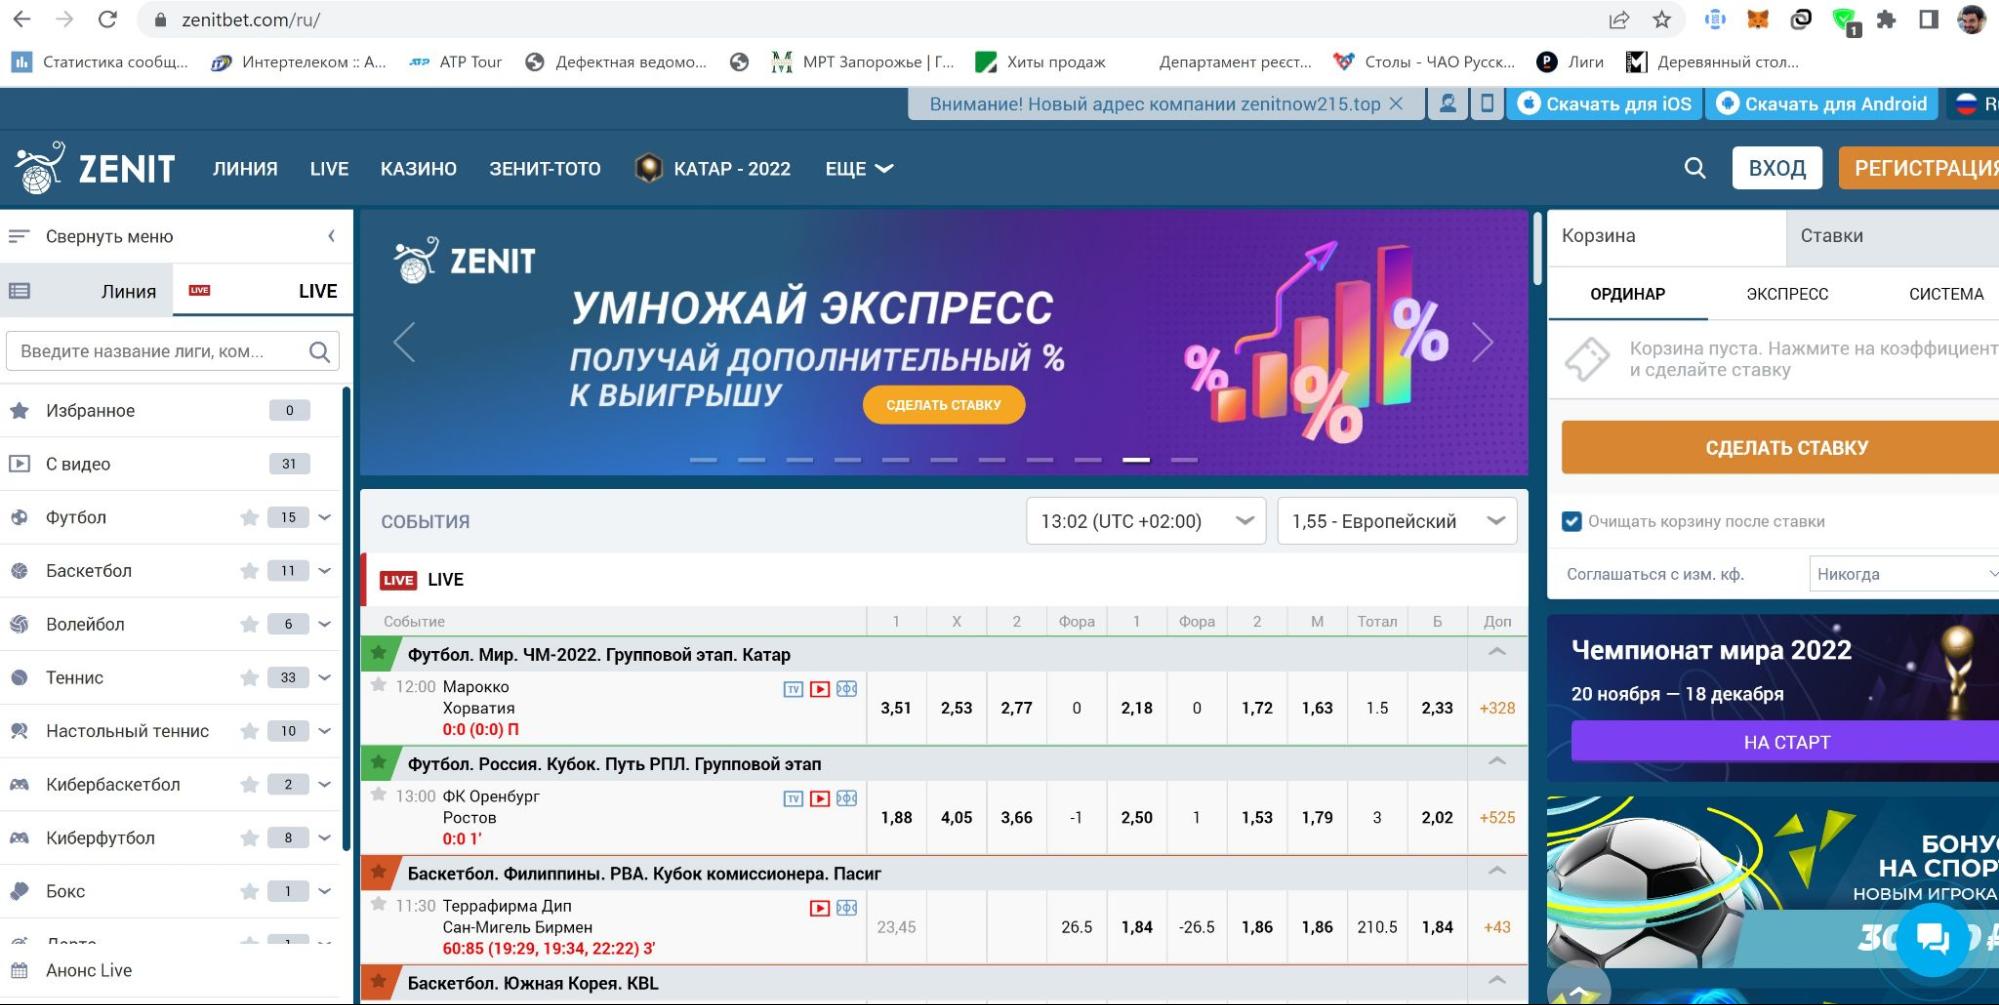
Task: Open mobile version phone icon
Action: click(1487, 103)
